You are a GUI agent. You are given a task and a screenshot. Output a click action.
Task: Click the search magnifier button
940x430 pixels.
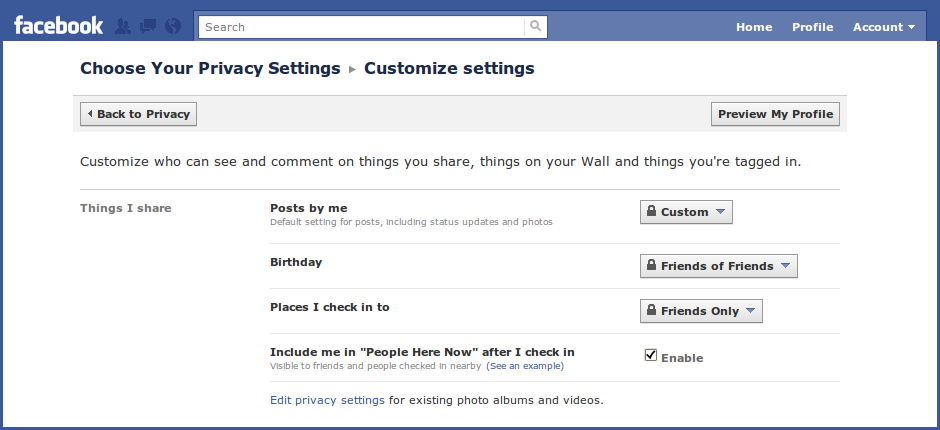pos(536,27)
